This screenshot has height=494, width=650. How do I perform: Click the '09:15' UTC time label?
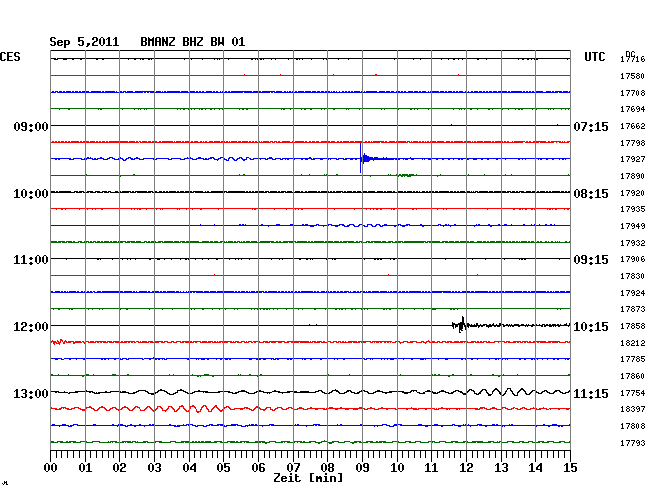coord(591,260)
